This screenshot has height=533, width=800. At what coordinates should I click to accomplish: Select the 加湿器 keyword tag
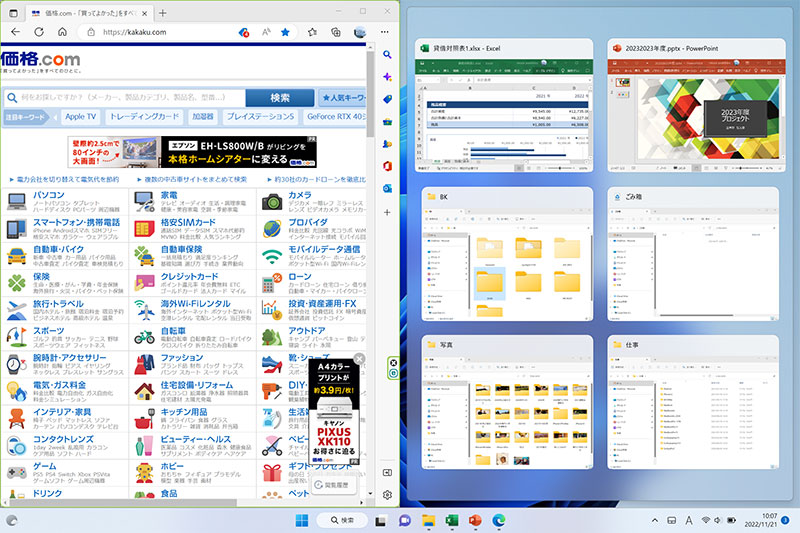coord(203,117)
